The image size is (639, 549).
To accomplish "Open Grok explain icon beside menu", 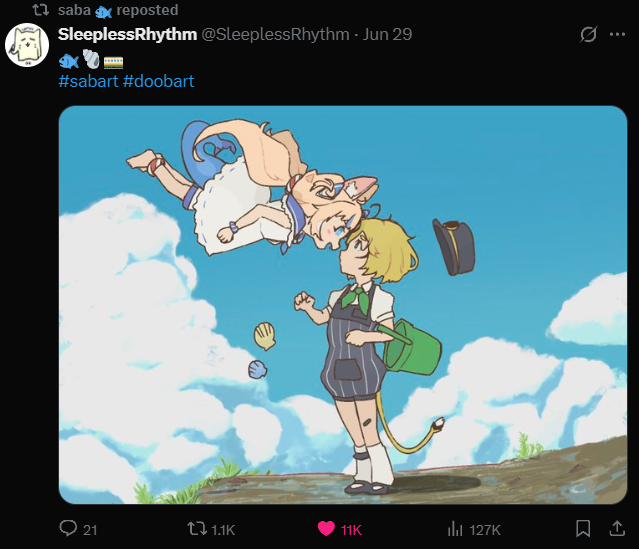I will coord(588,35).
